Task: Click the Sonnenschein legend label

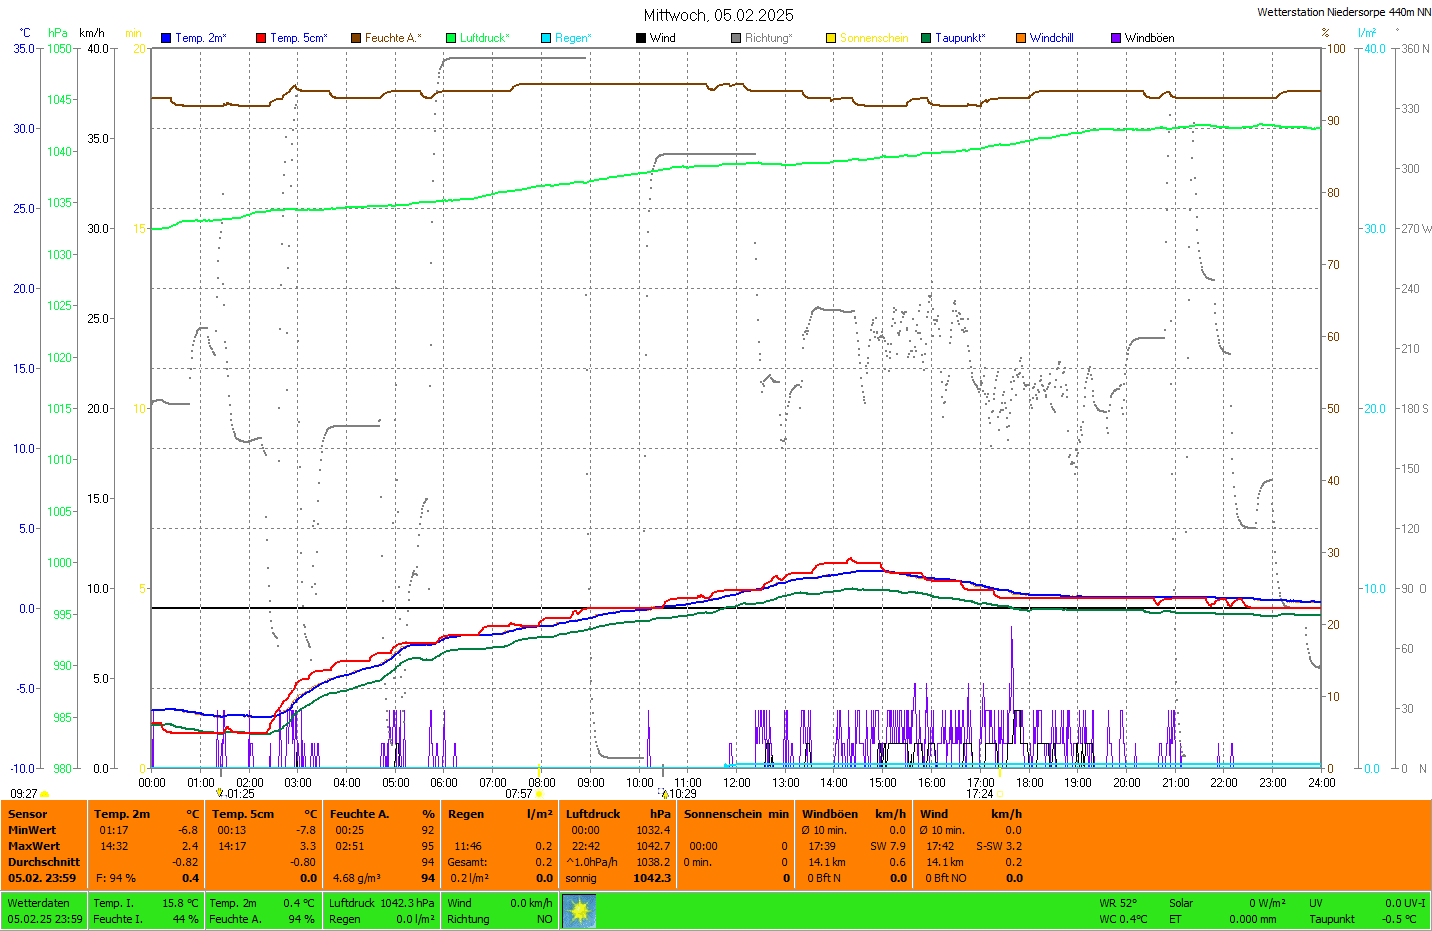Action: (x=873, y=38)
